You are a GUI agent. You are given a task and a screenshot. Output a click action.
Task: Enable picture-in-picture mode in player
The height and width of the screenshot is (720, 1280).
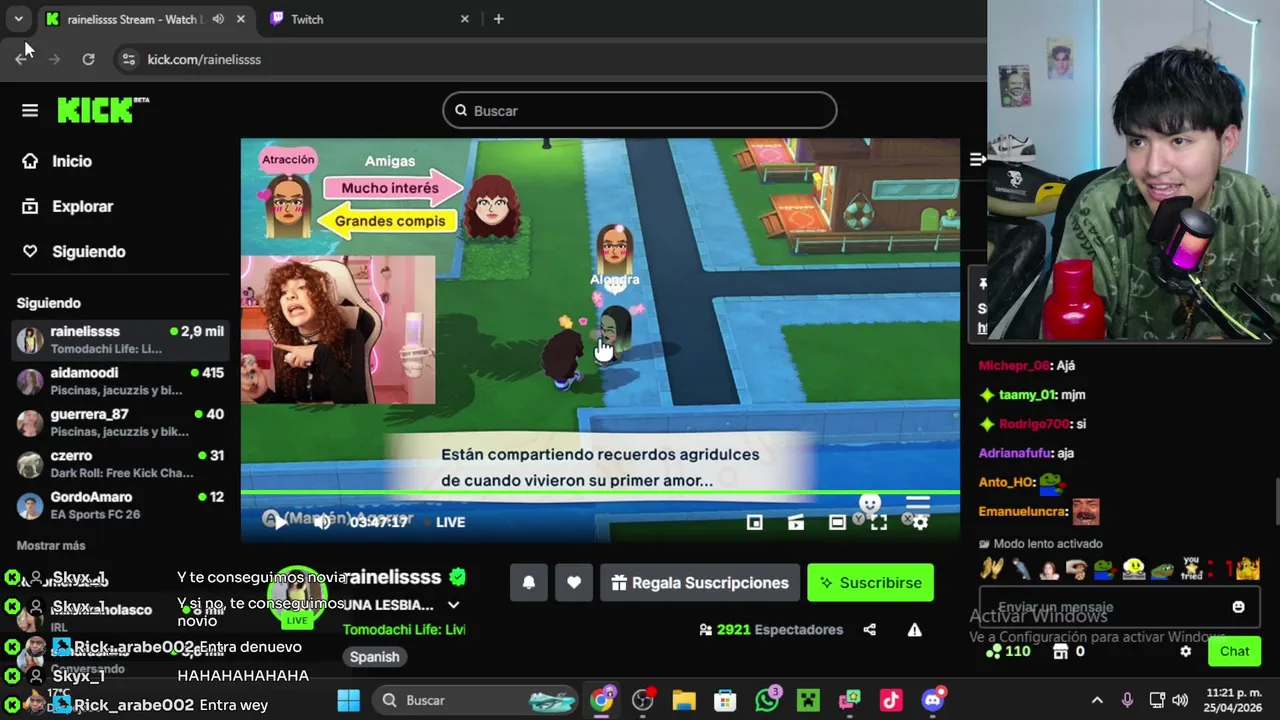coord(755,522)
